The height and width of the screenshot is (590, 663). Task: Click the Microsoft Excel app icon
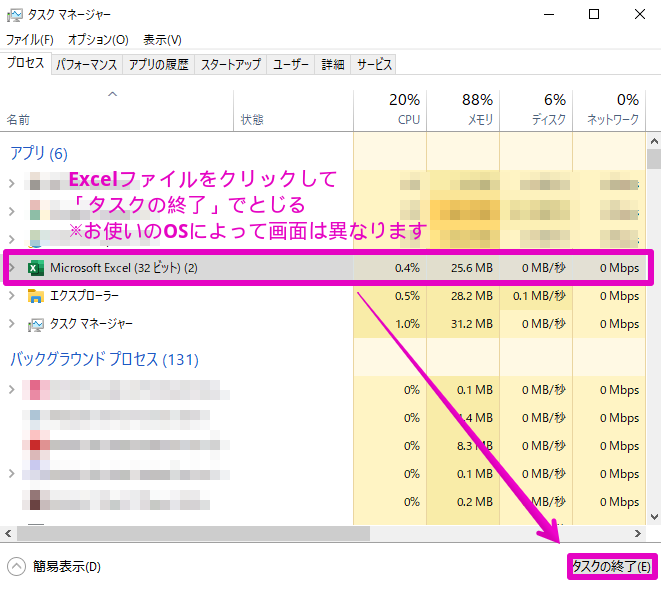point(36,268)
